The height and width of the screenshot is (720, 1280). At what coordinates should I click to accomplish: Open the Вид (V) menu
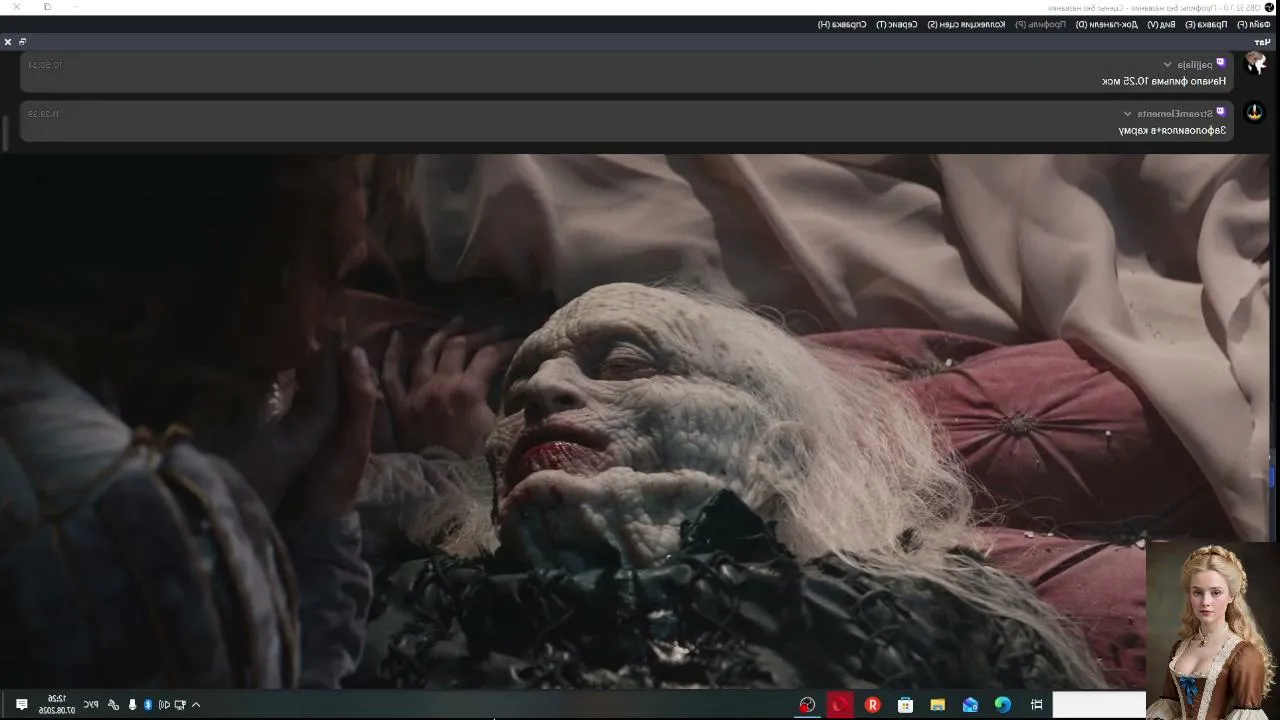click(x=1161, y=24)
